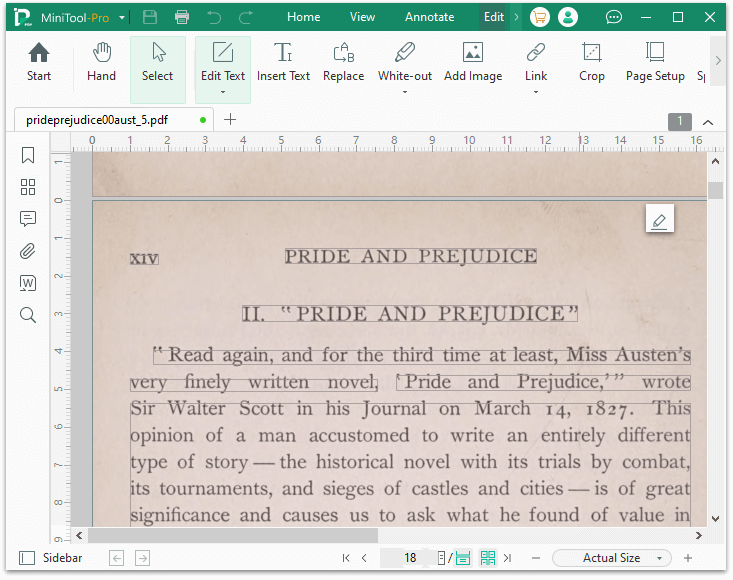Click the page count badge showing 1
Viewport: 733px width, 580px height.
[x=680, y=122]
